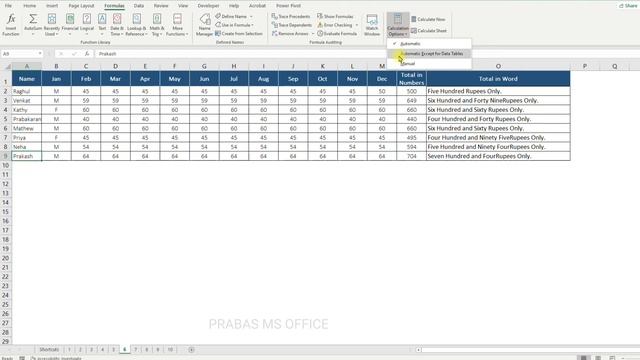Click the name cell Mathew
This screenshot has height=360, width=640.
[x=27, y=128]
